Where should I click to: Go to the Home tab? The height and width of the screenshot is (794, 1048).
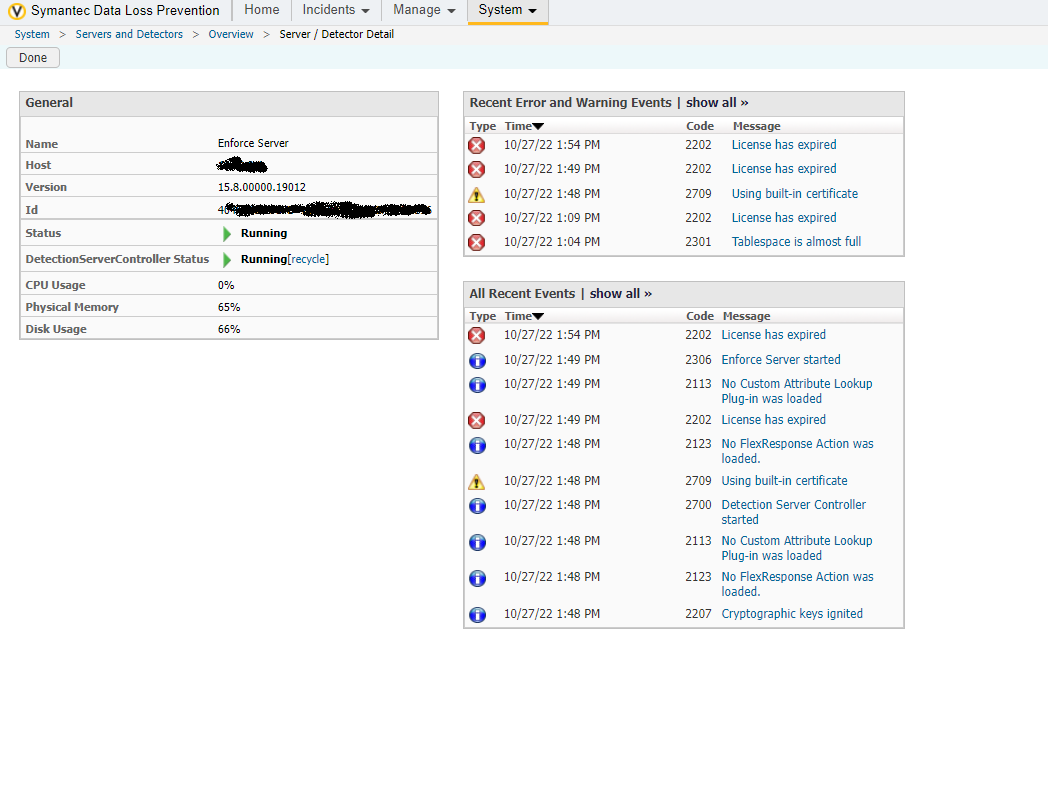(x=262, y=10)
